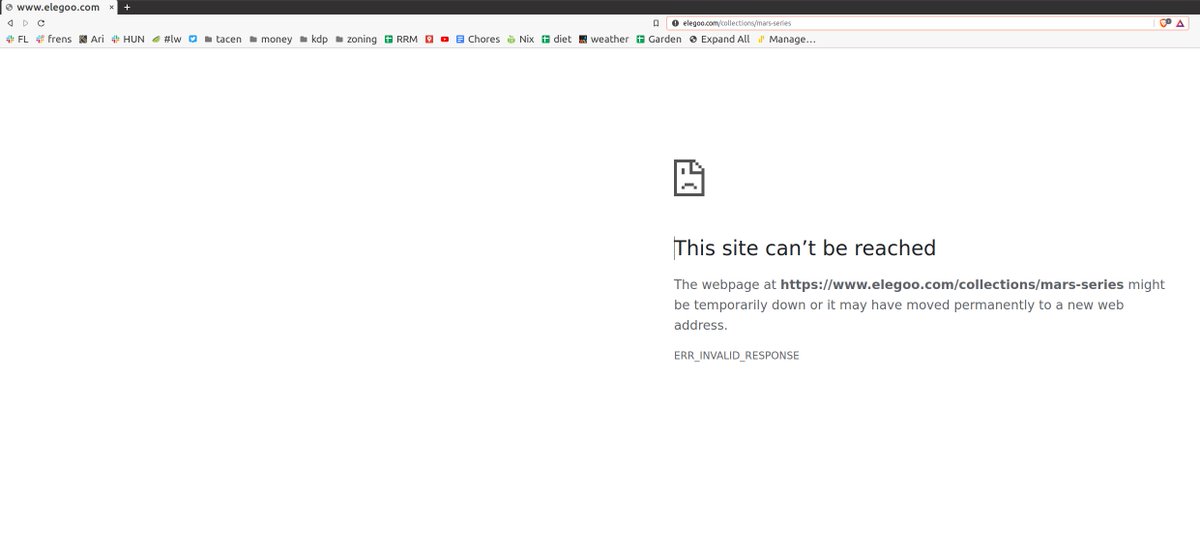This screenshot has width=1200, height=553.
Task: Open the weather bookmark
Action: coord(604,39)
